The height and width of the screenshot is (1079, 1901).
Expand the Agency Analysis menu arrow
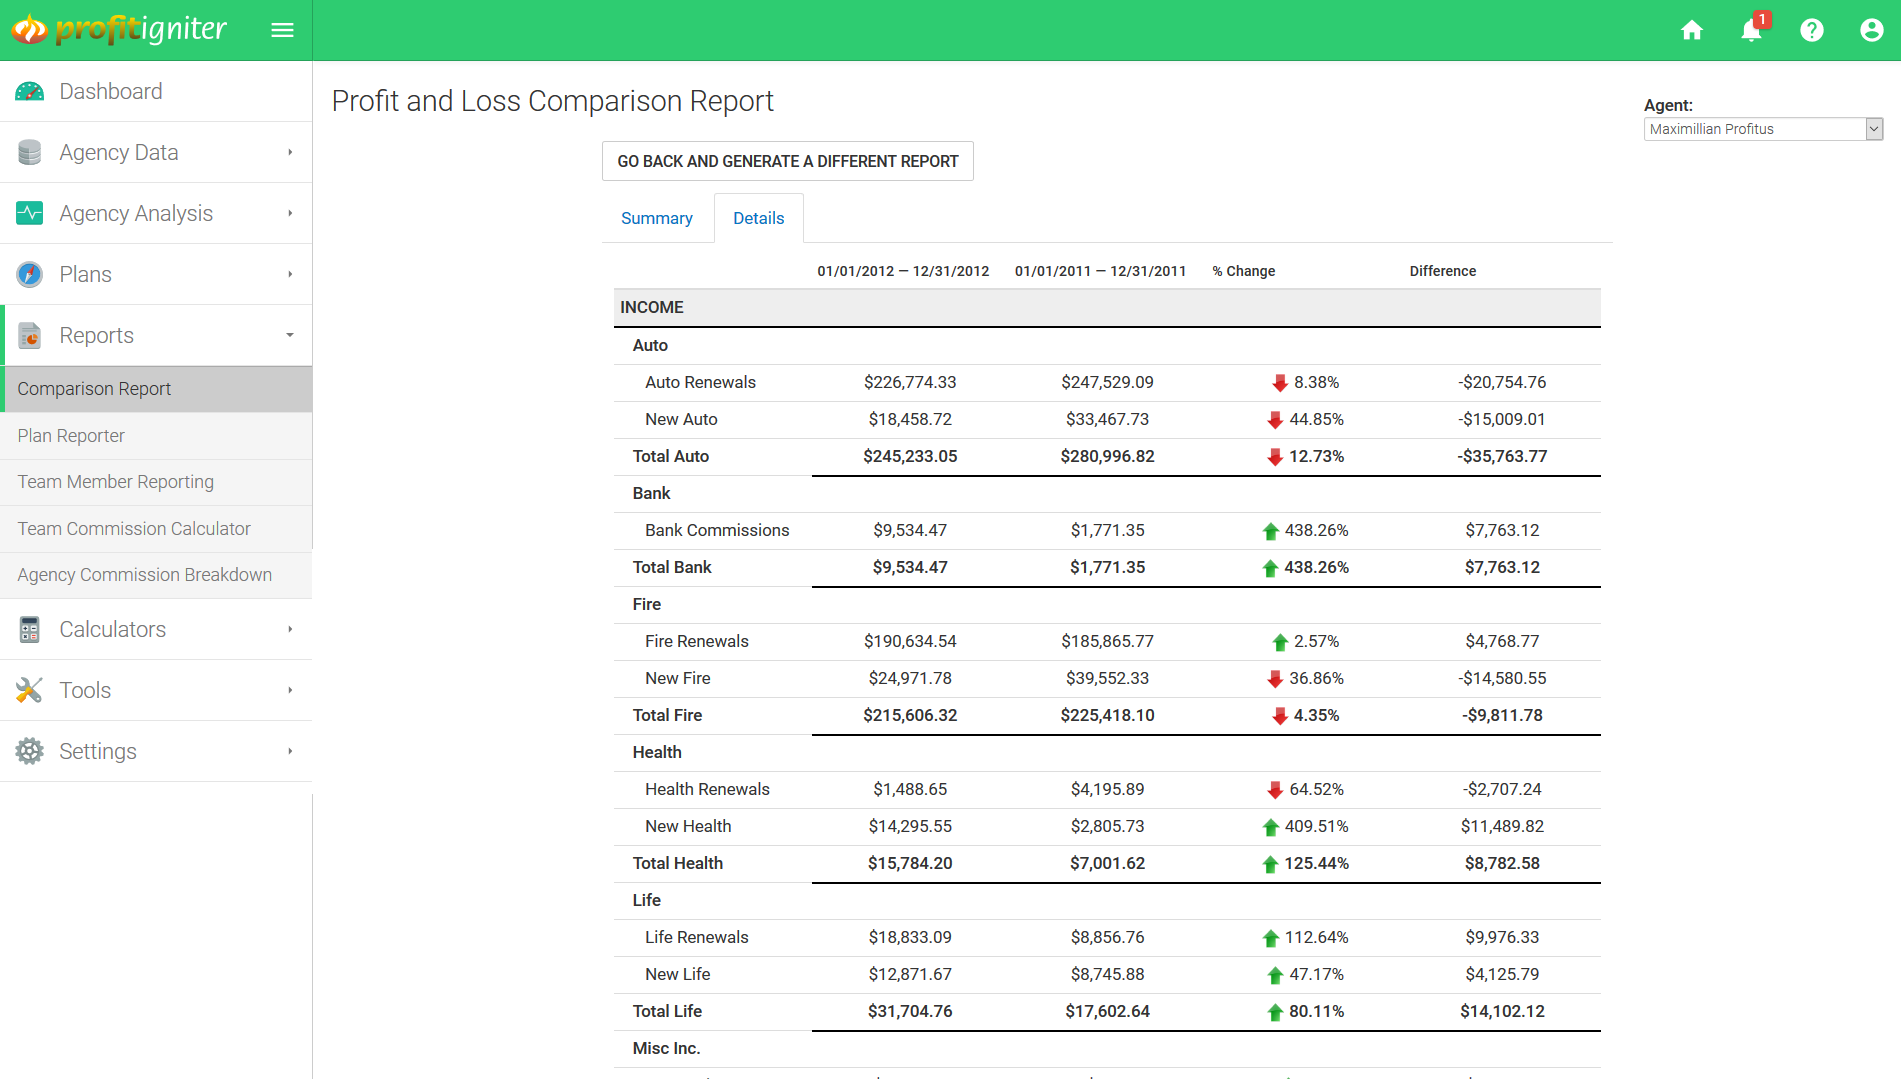click(x=290, y=213)
